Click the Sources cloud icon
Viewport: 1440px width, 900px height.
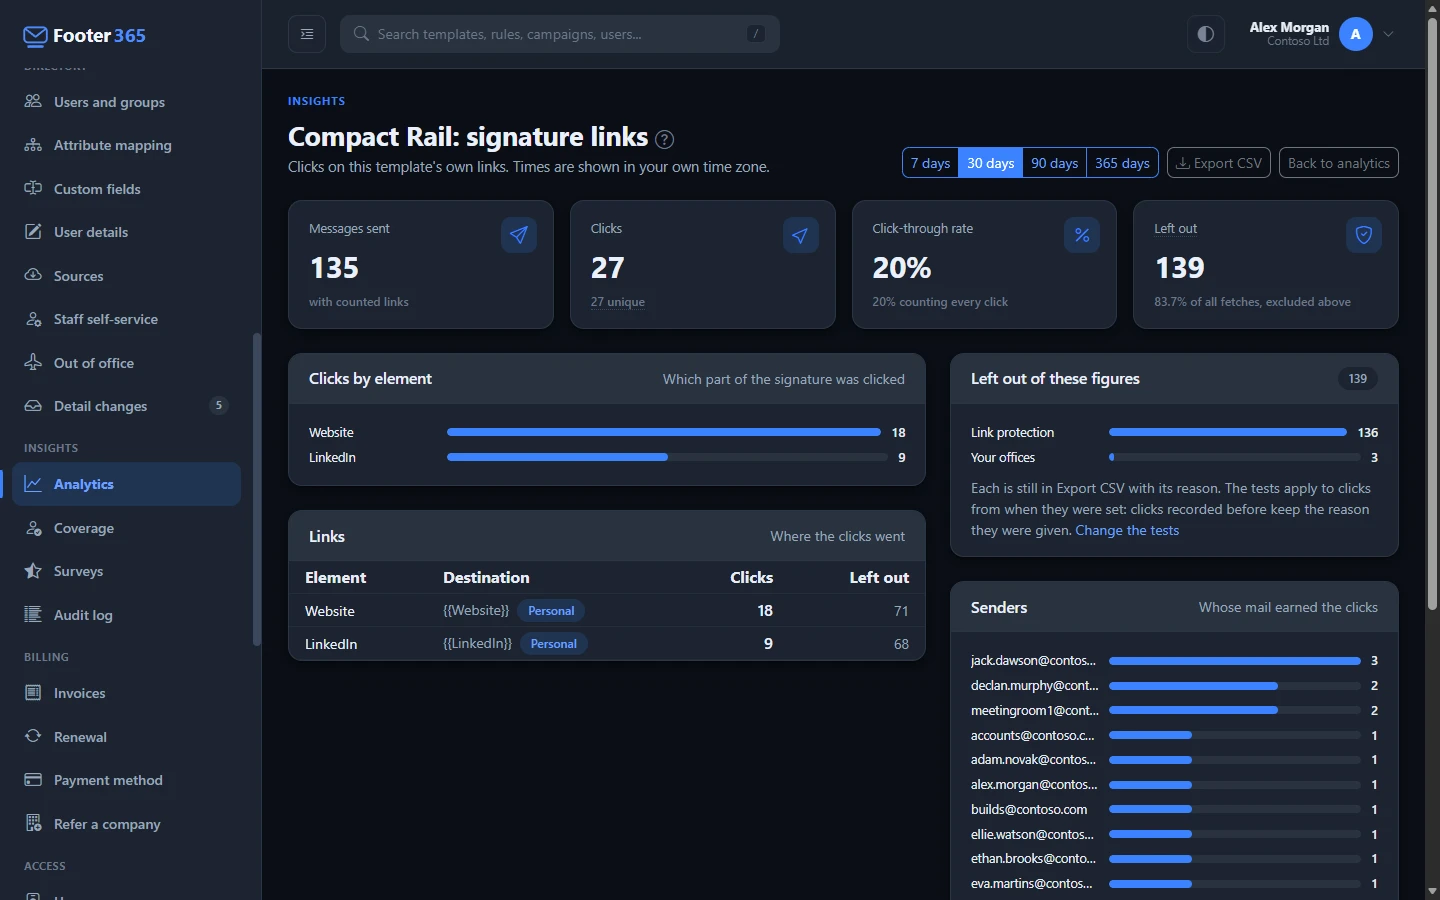click(x=33, y=275)
